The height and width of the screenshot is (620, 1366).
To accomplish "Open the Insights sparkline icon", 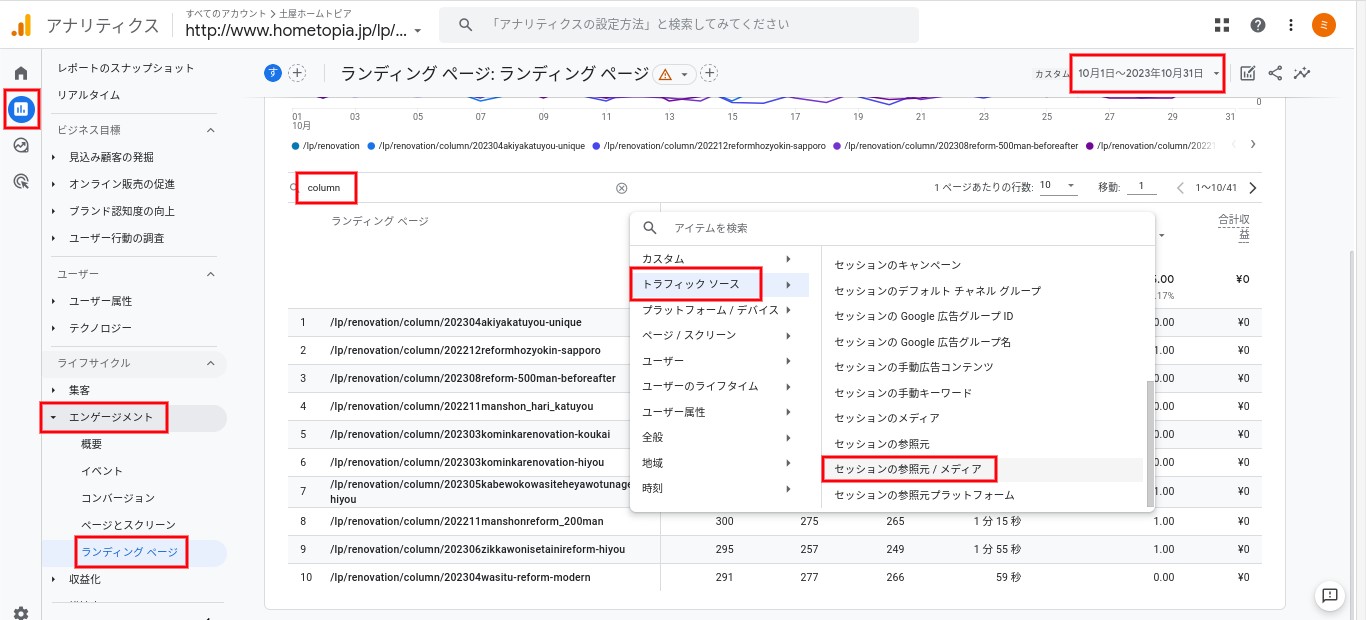I will [x=1302, y=73].
